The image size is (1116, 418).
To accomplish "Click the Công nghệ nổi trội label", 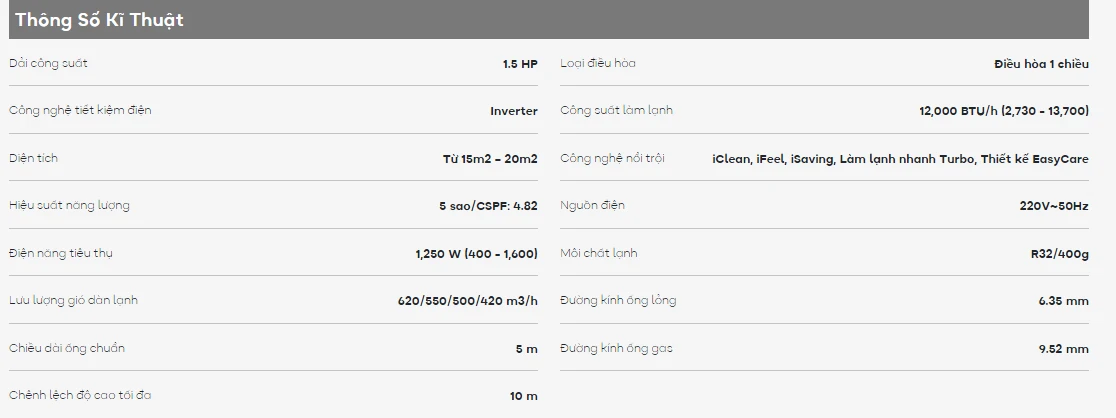I will [612, 158].
